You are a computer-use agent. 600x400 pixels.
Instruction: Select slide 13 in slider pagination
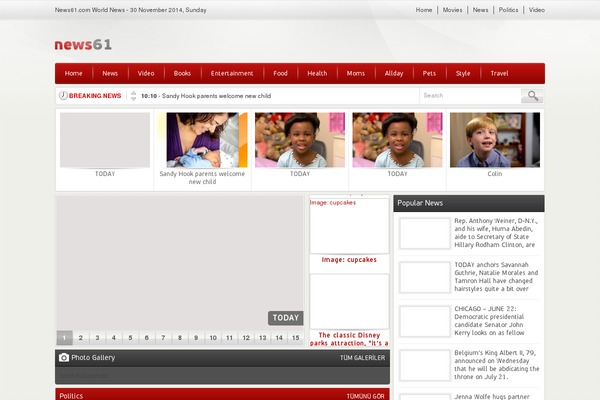coord(262,338)
